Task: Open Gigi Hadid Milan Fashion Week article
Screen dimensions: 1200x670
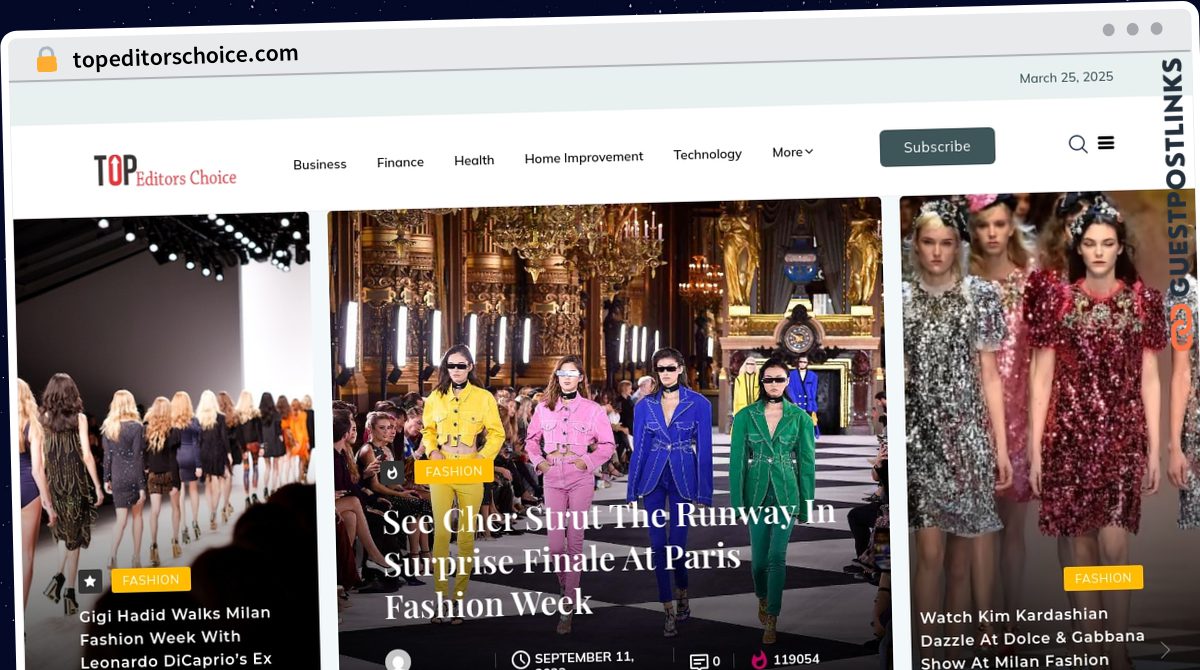Action: [x=176, y=638]
